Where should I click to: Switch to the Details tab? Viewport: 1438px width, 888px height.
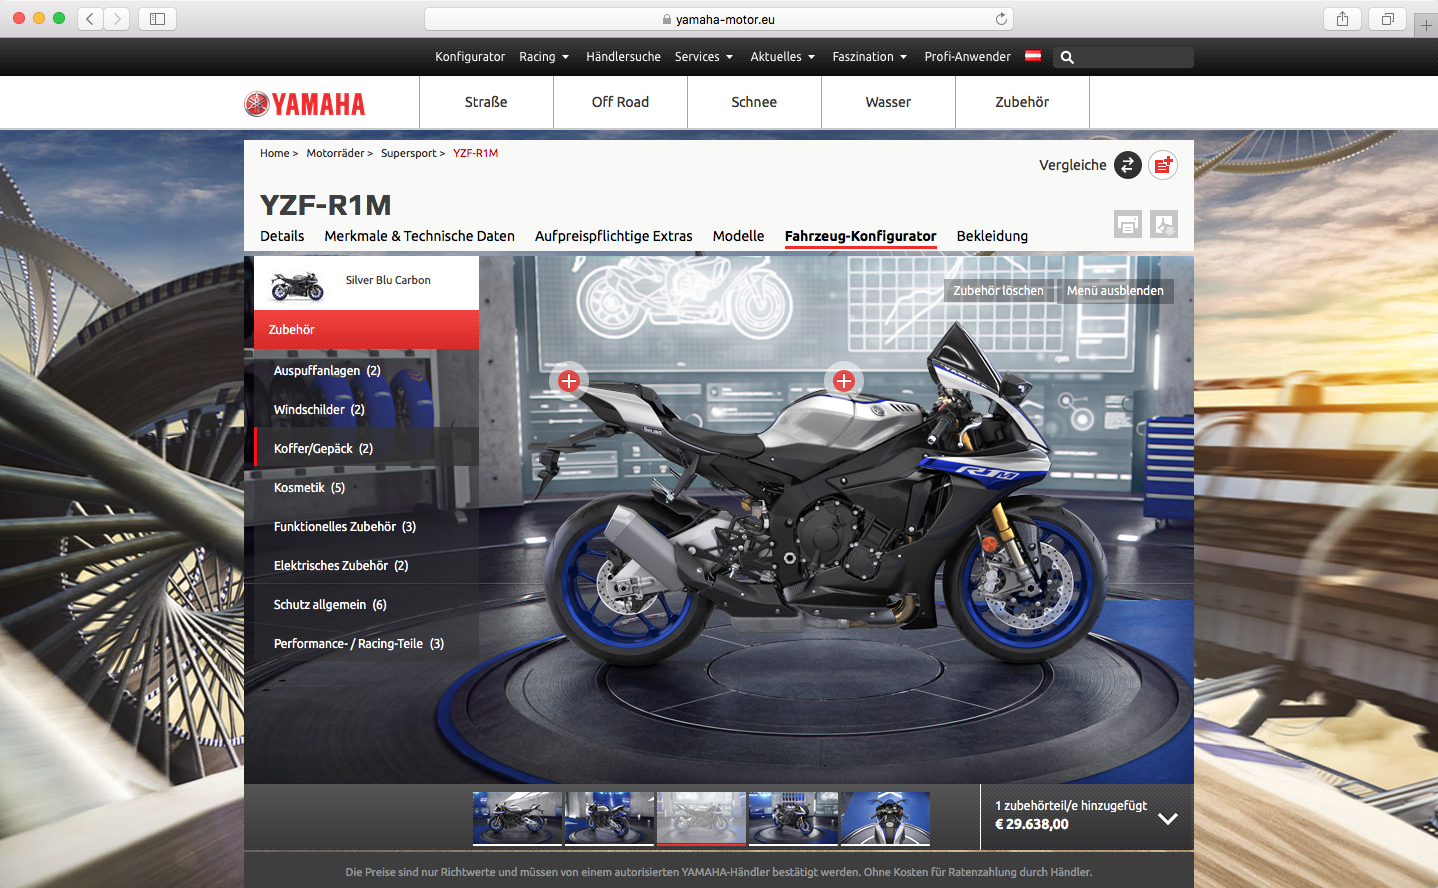[x=282, y=236]
